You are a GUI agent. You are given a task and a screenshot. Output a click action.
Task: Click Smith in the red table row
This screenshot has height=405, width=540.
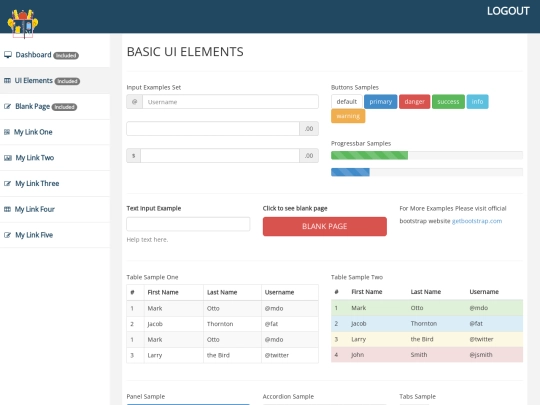click(x=419, y=355)
